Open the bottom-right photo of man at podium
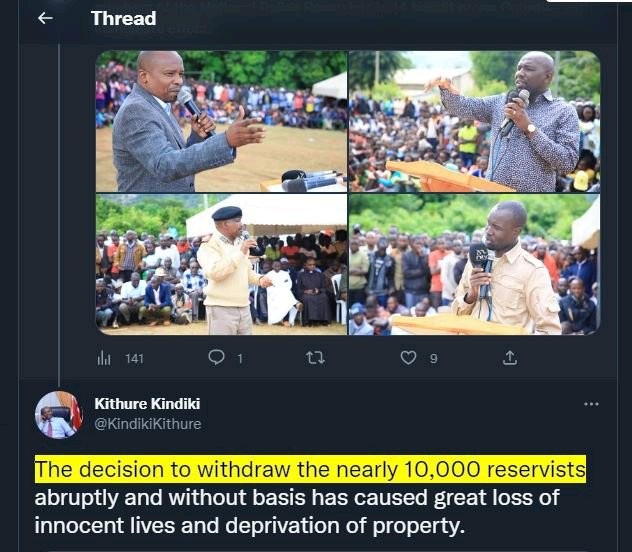This screenshot has height=552, width=632. (474, 264)
